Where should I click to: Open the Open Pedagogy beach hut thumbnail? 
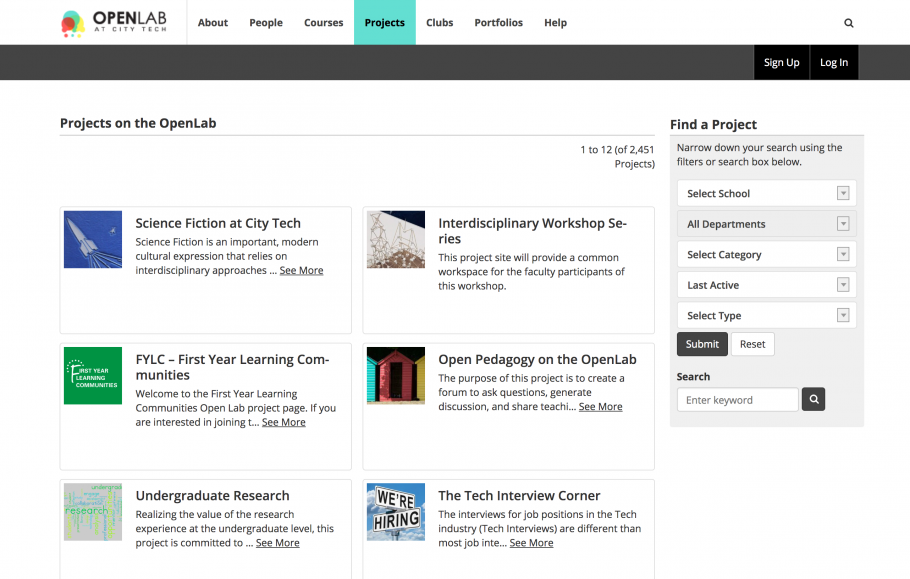pyautogui.click(x=396, y=375)
